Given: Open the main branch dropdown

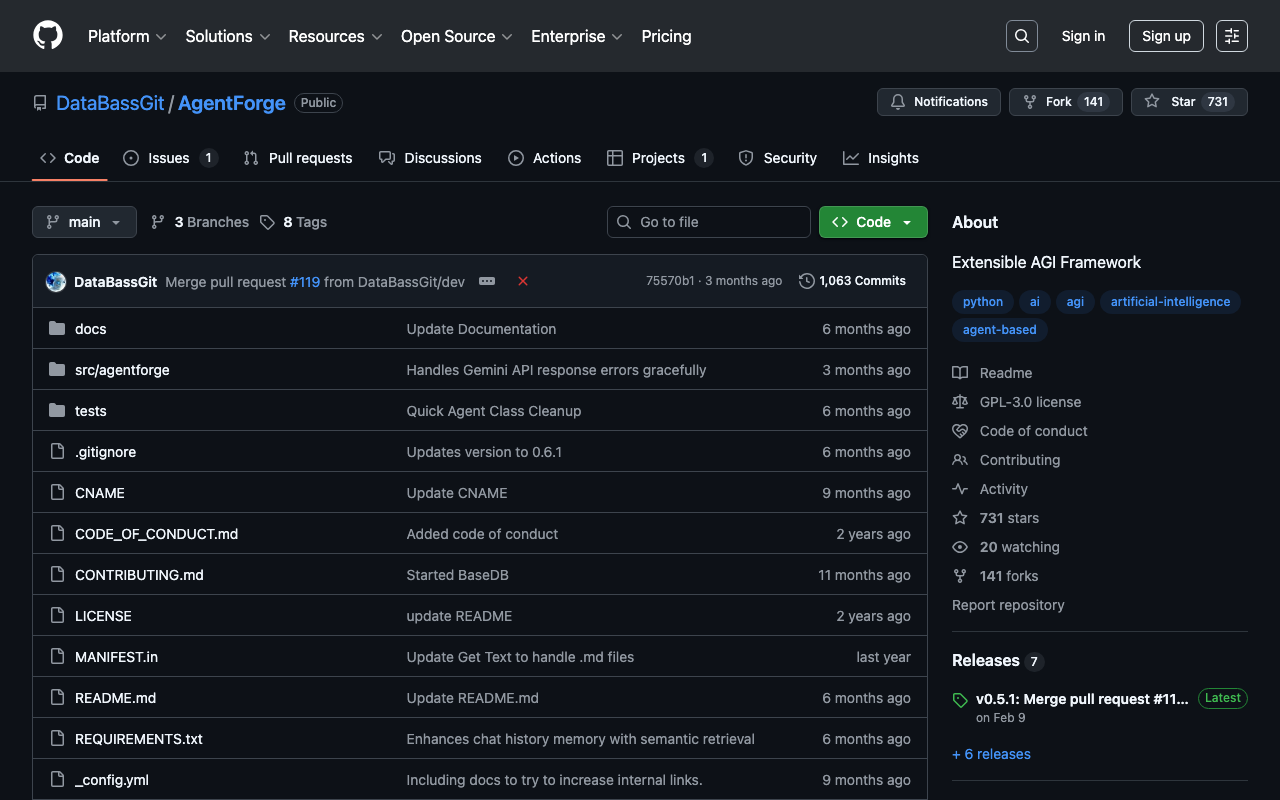Looking at the screenshot, I should click(84, 222).
